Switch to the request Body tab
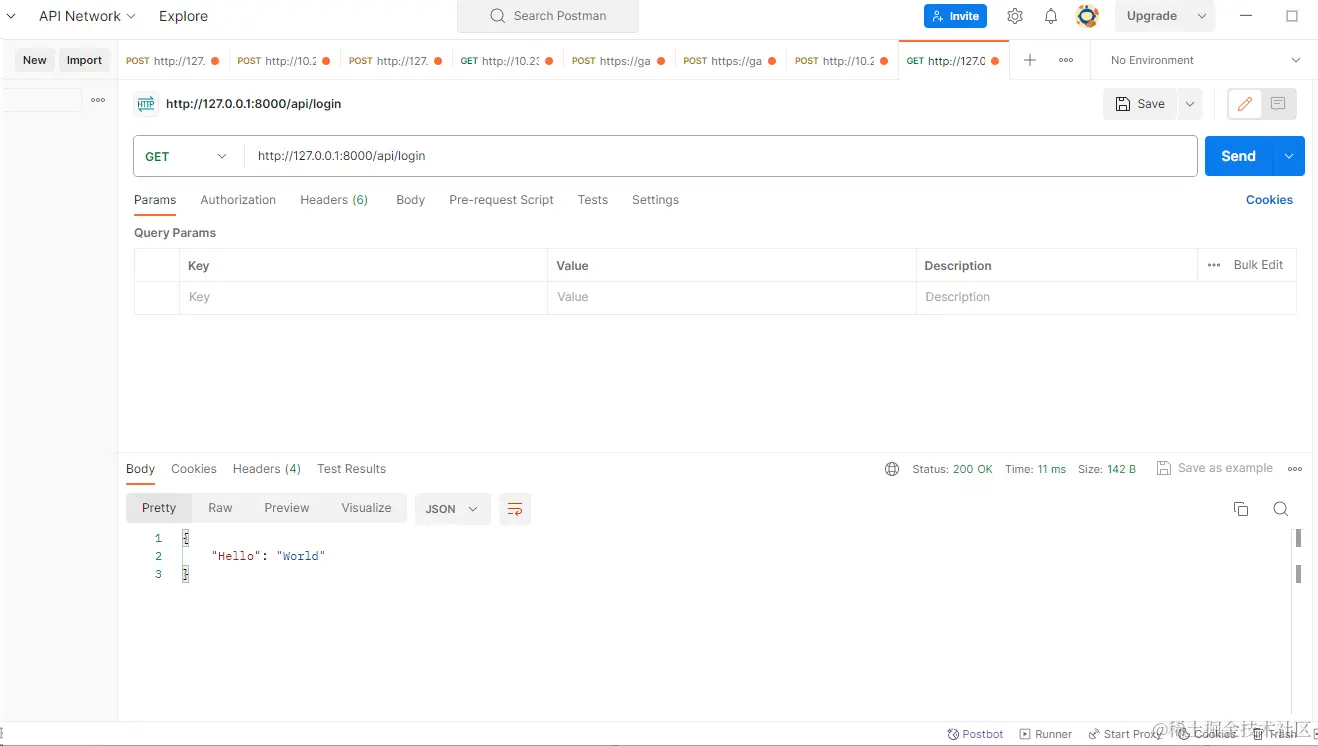Viewport: 1318px width, 746px height. click(x=410, y=200)
